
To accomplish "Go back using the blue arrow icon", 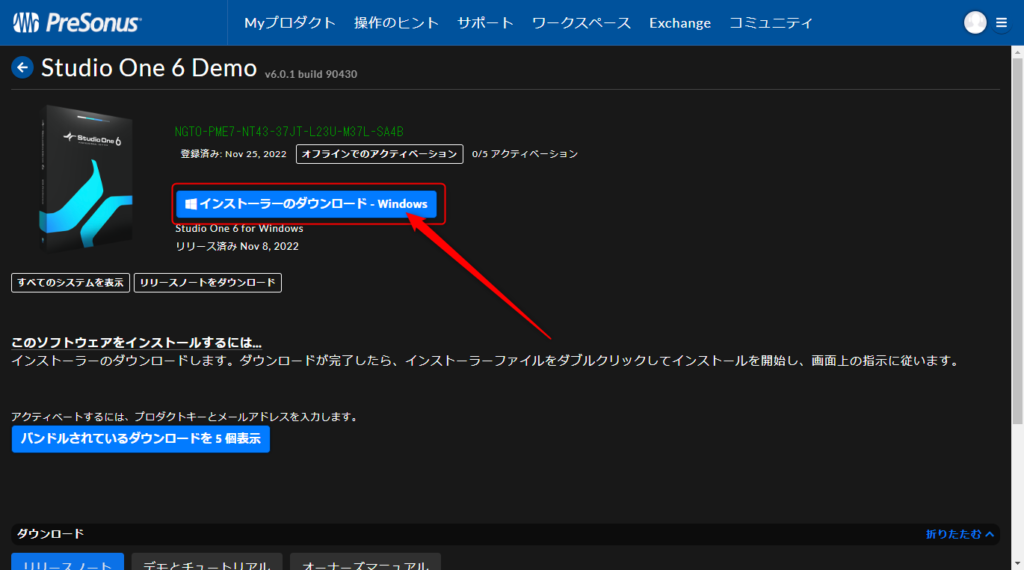I will pyautogui.click(x=22, y=67).
